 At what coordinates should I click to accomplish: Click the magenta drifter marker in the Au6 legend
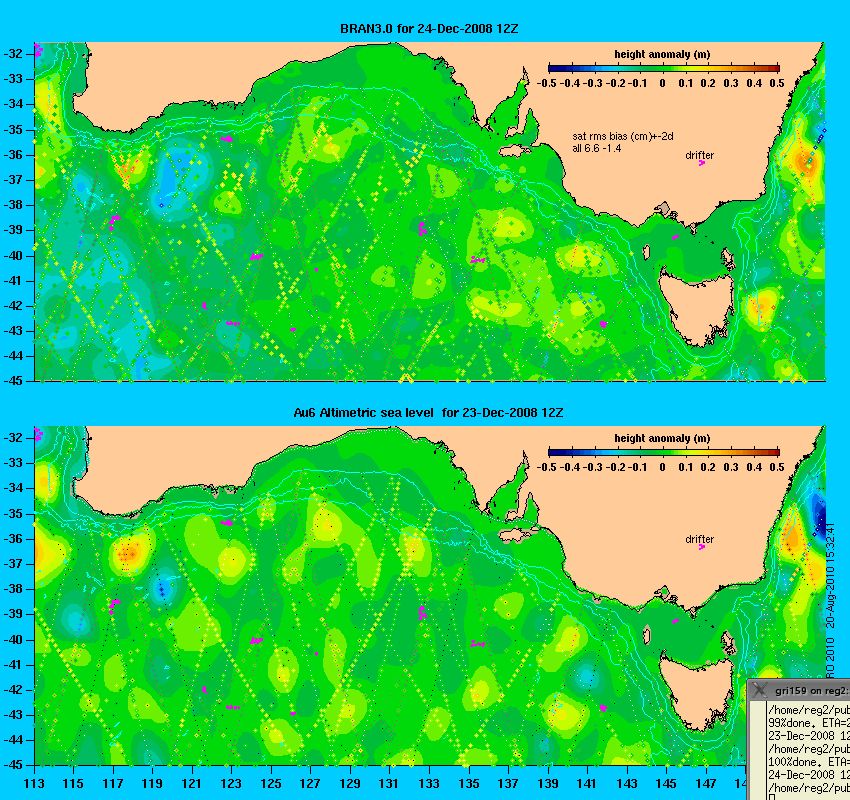click(701, 547)
